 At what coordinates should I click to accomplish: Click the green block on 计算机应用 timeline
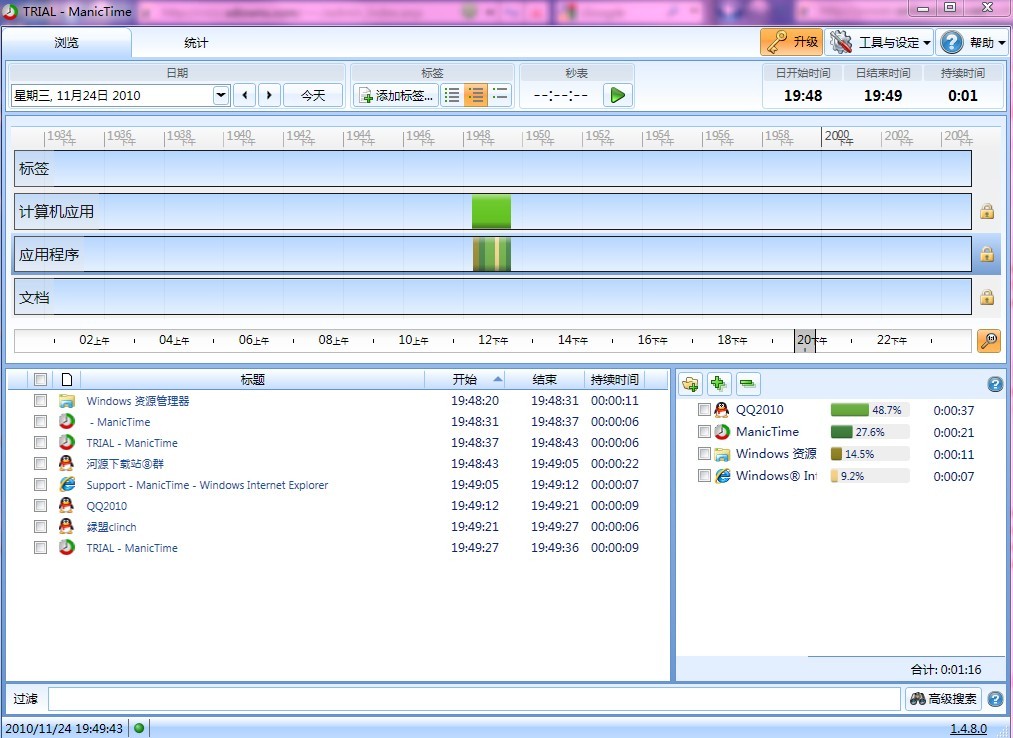click(x=492, y=211)
